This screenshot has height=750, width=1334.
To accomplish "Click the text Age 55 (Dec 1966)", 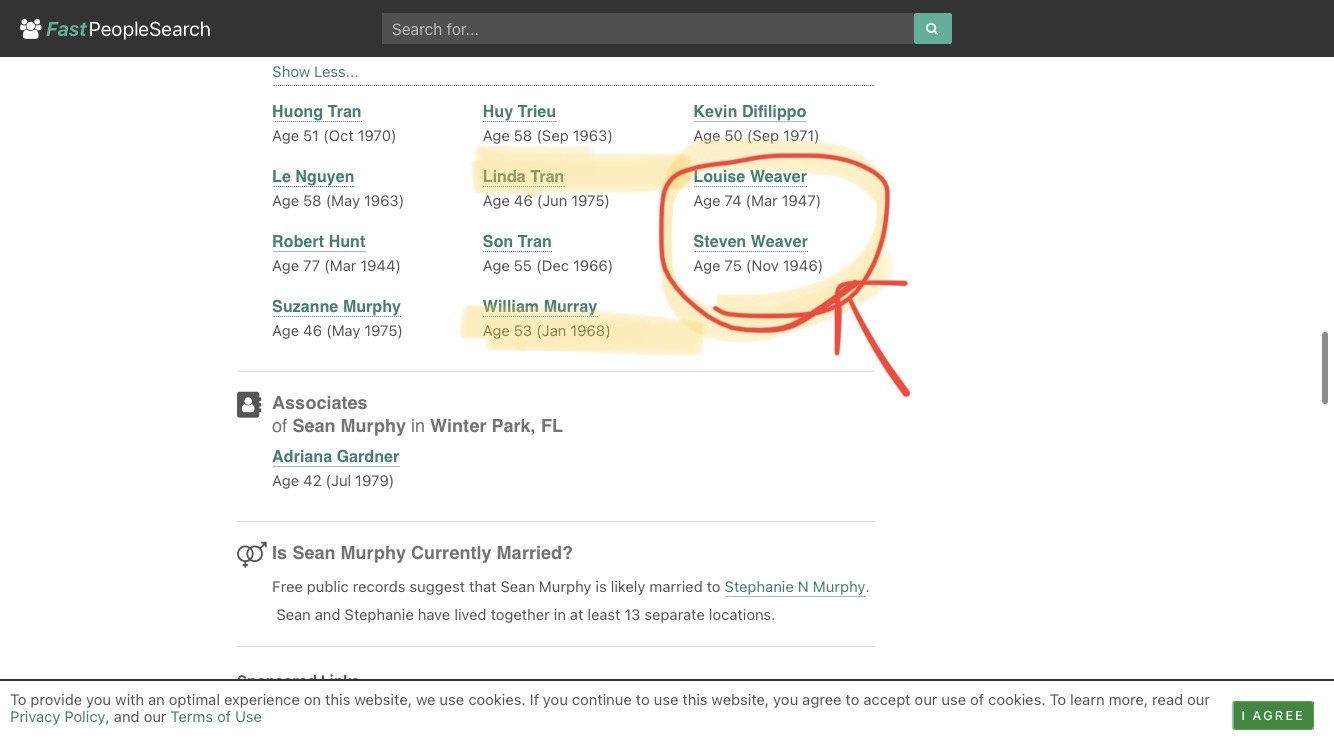I will 548,266.
